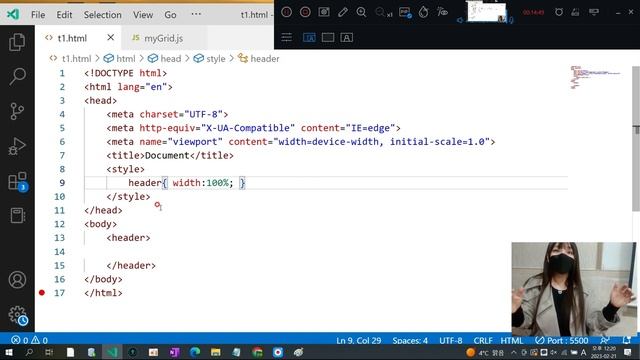Open the recorder settings sliders icon
This screenshot has width=640, height=360.
pyautogui.click(x=287, y=38)
